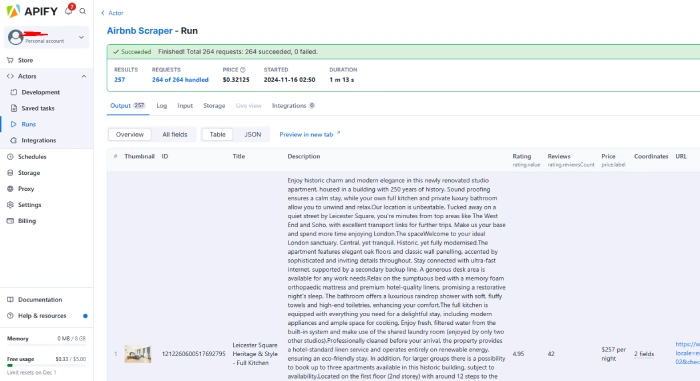Viewport: 700px width, 381px height.
Task: Click the listing thumbnail in row 1
Action: [138, 354]
